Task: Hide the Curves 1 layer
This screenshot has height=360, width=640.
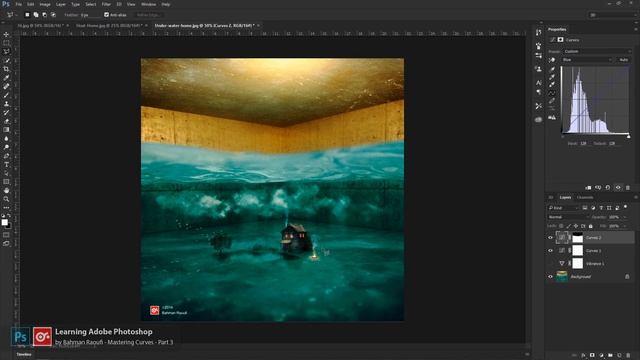Action: click(550, 251)
